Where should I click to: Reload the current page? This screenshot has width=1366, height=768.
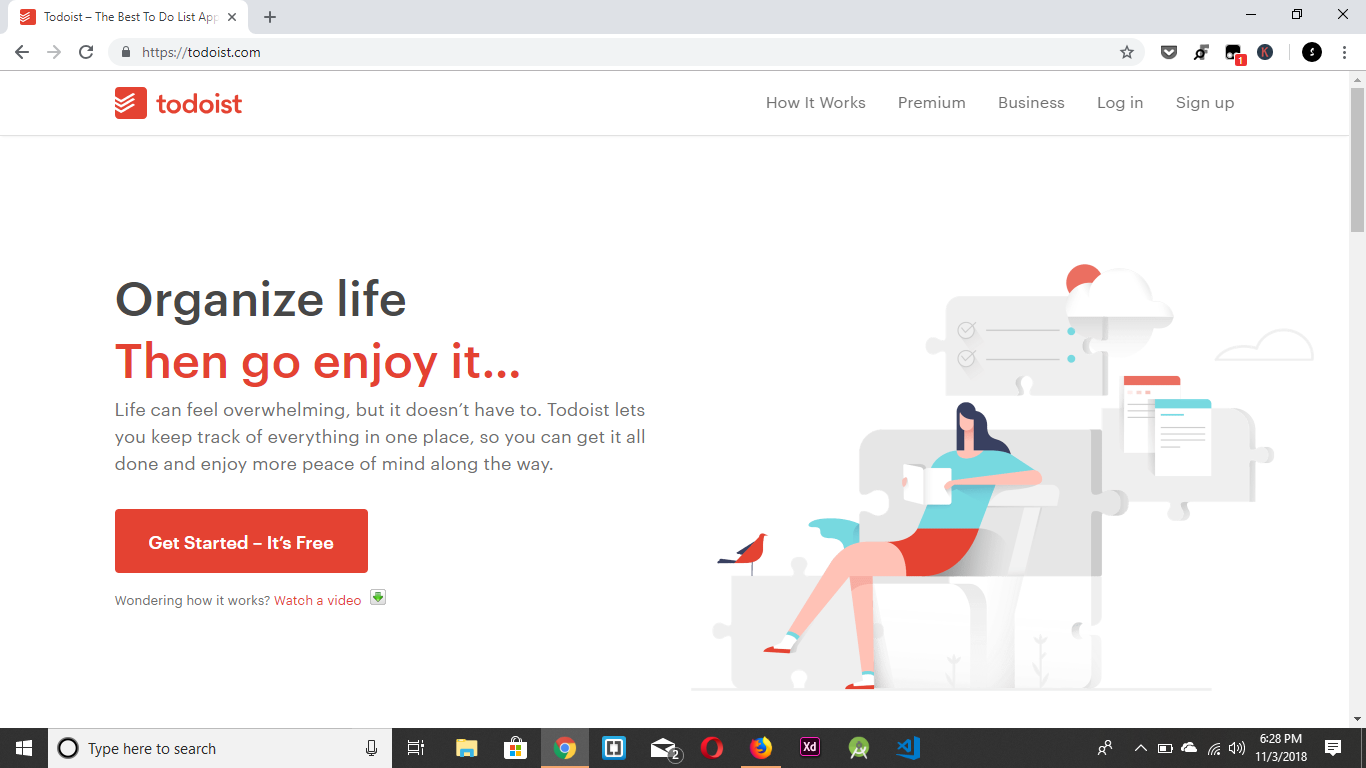point(86,52)
